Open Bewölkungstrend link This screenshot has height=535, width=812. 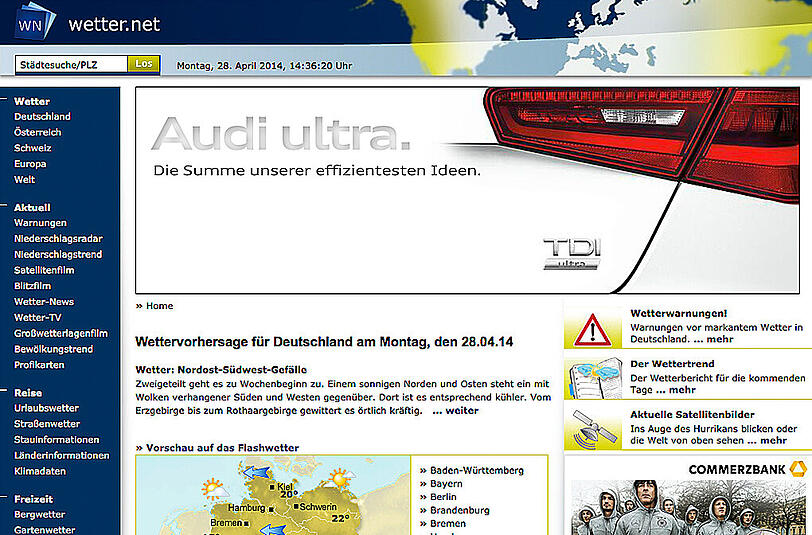(54, 349)
